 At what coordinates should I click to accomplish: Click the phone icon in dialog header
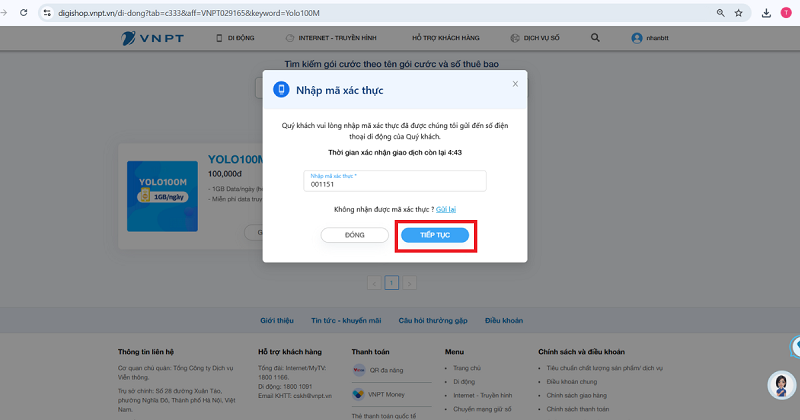tap(281, 89)
